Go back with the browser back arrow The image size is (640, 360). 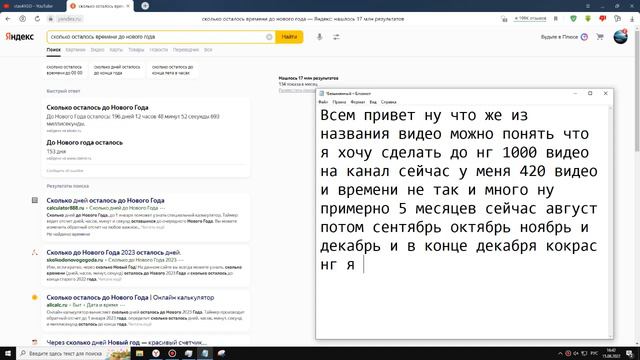(8, 19)
